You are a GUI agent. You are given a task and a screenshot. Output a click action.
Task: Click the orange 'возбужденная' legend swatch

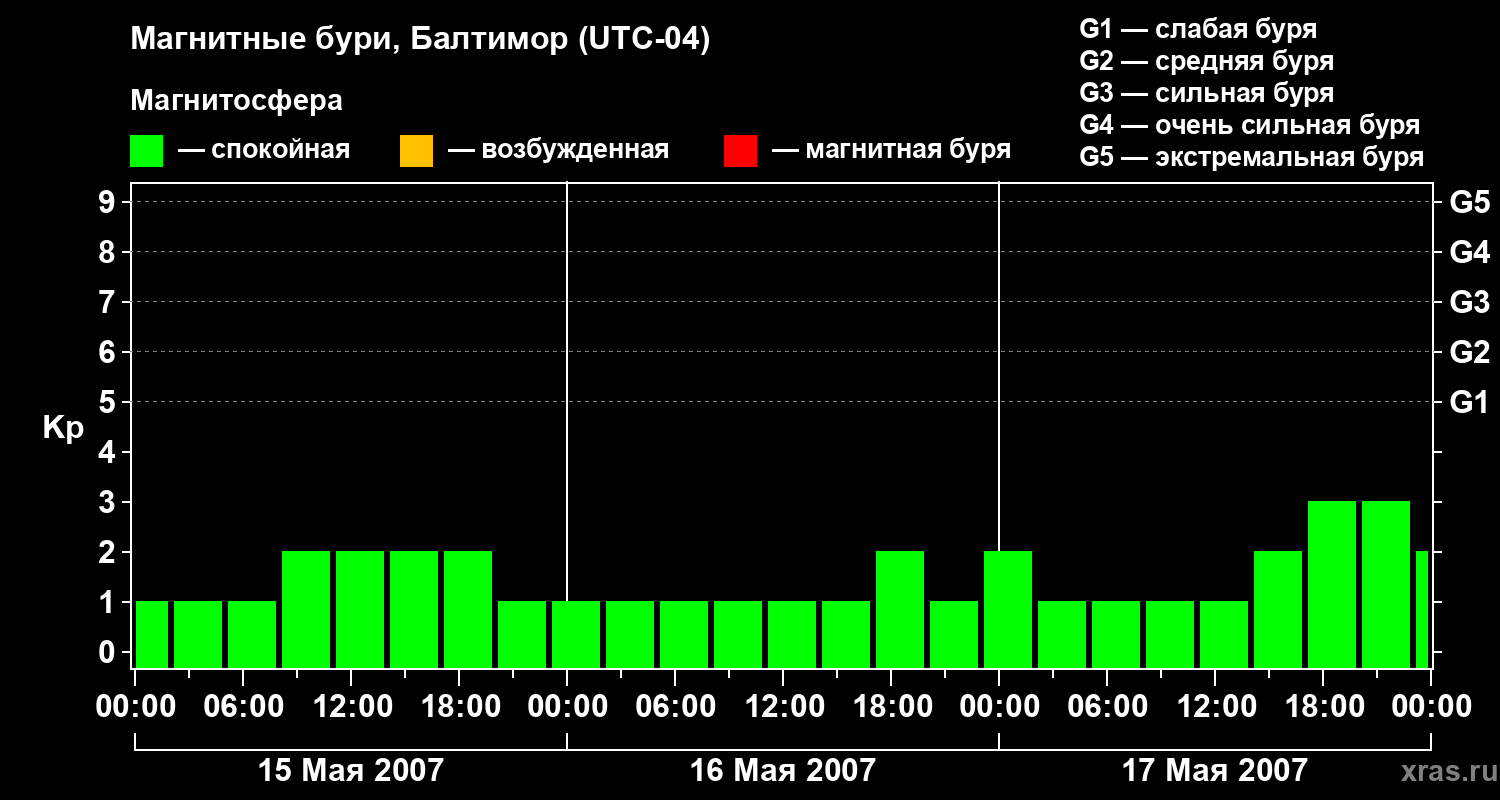pos(416,151)
